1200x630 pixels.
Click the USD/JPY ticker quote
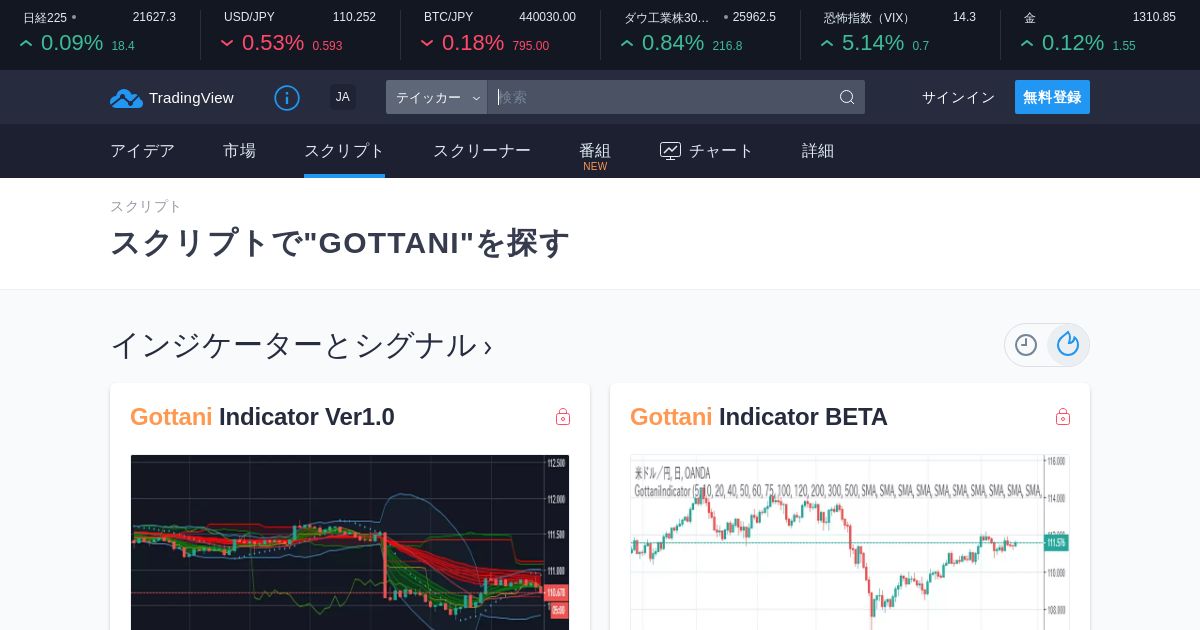click(300, 31)
